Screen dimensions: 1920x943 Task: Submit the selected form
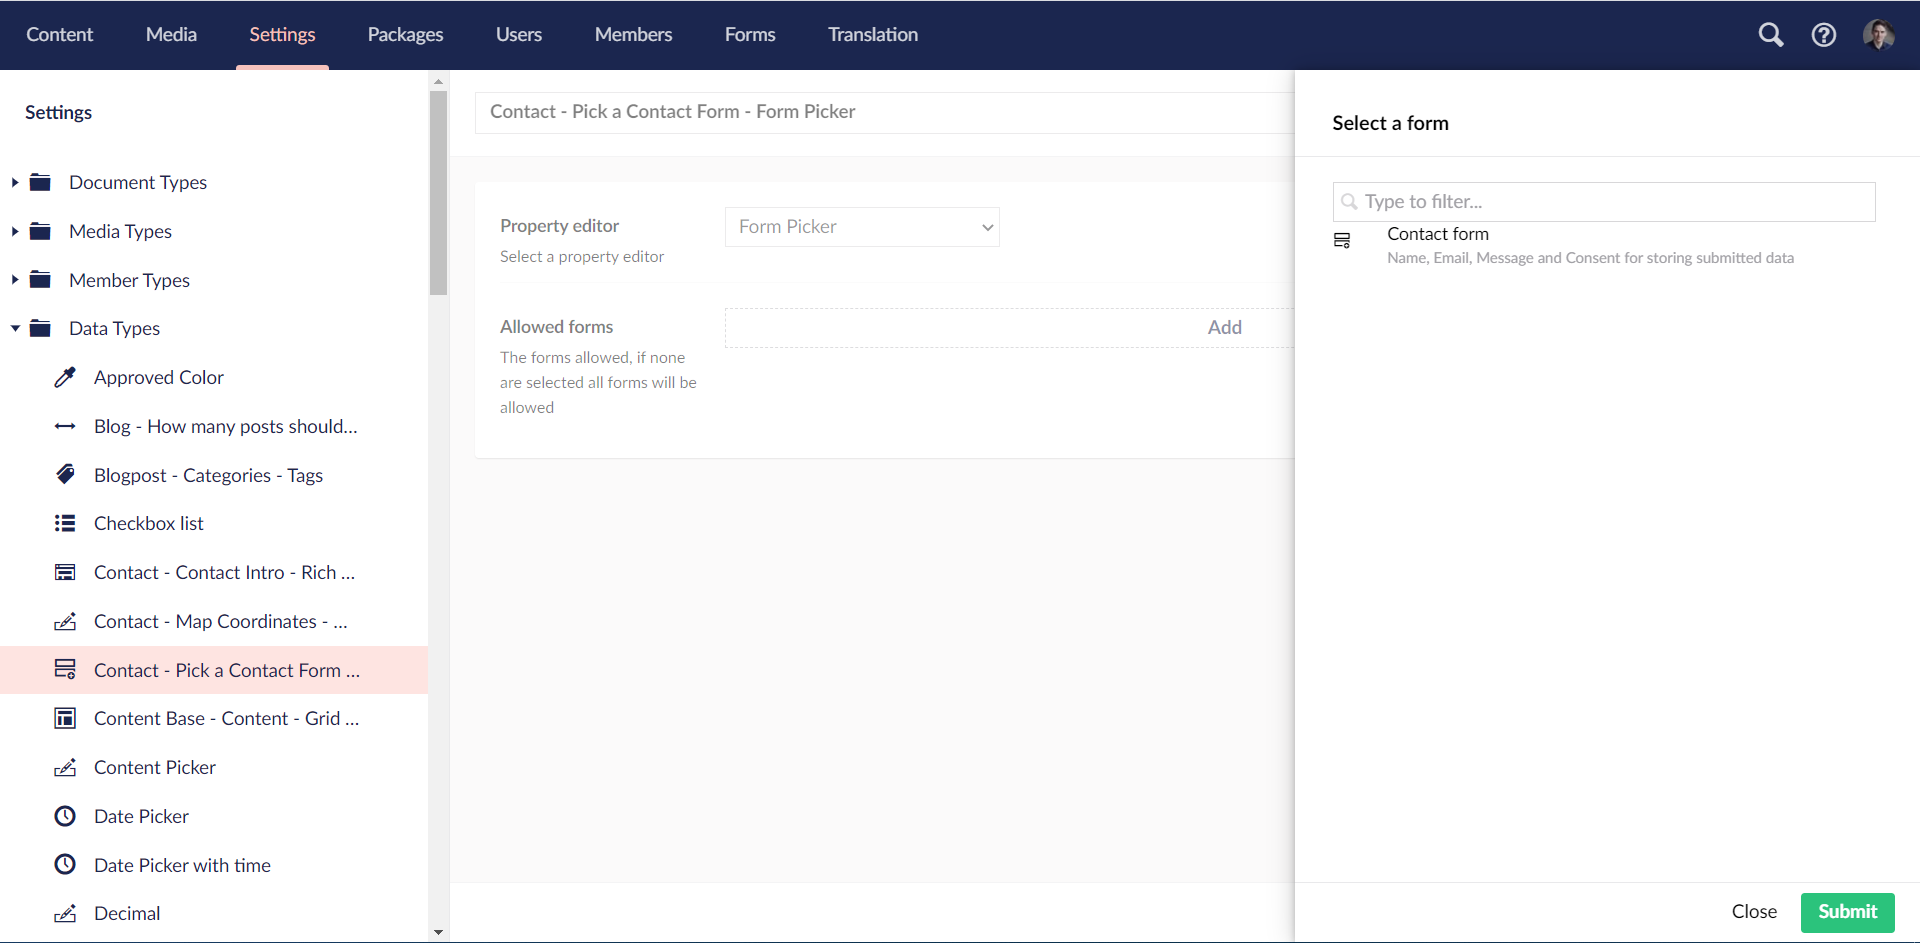[1847, 911]
